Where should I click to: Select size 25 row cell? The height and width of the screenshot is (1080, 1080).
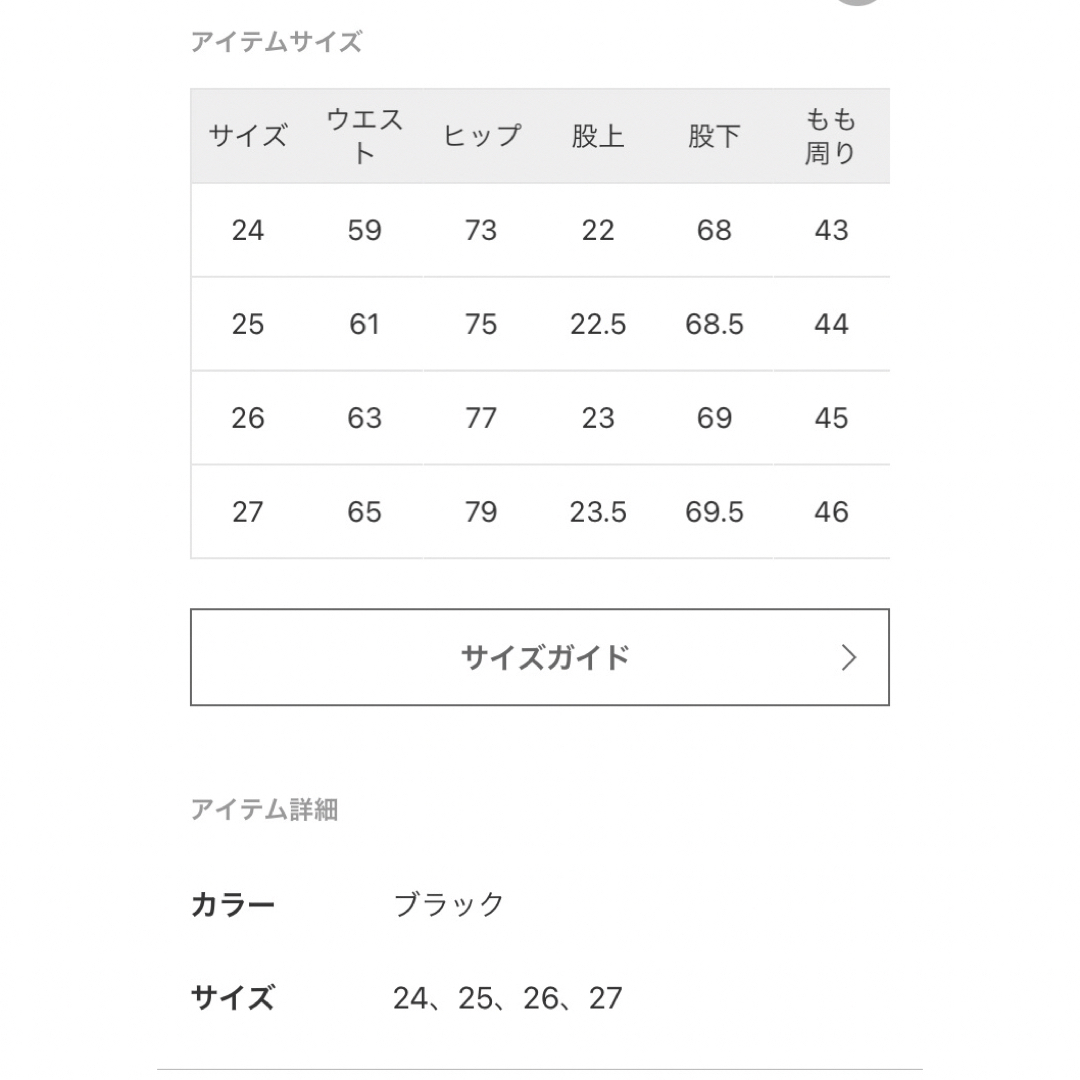click(248, 324)
